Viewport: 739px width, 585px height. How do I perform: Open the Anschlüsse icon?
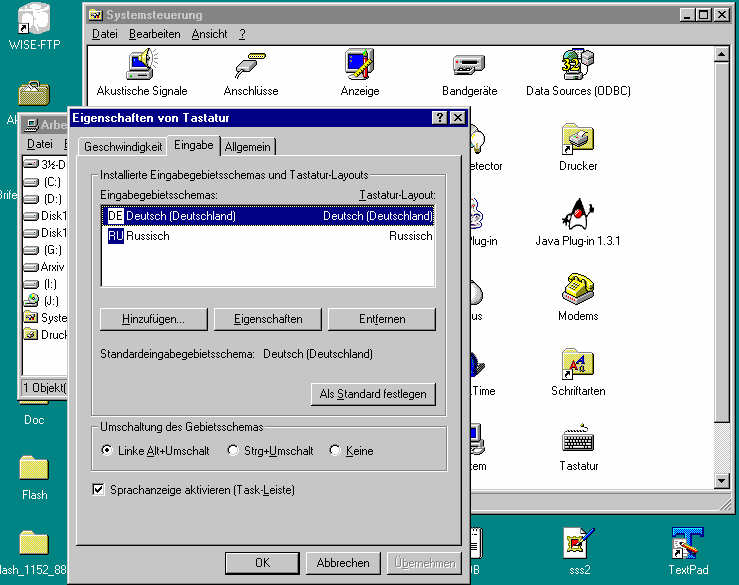[x=251, y=66]
